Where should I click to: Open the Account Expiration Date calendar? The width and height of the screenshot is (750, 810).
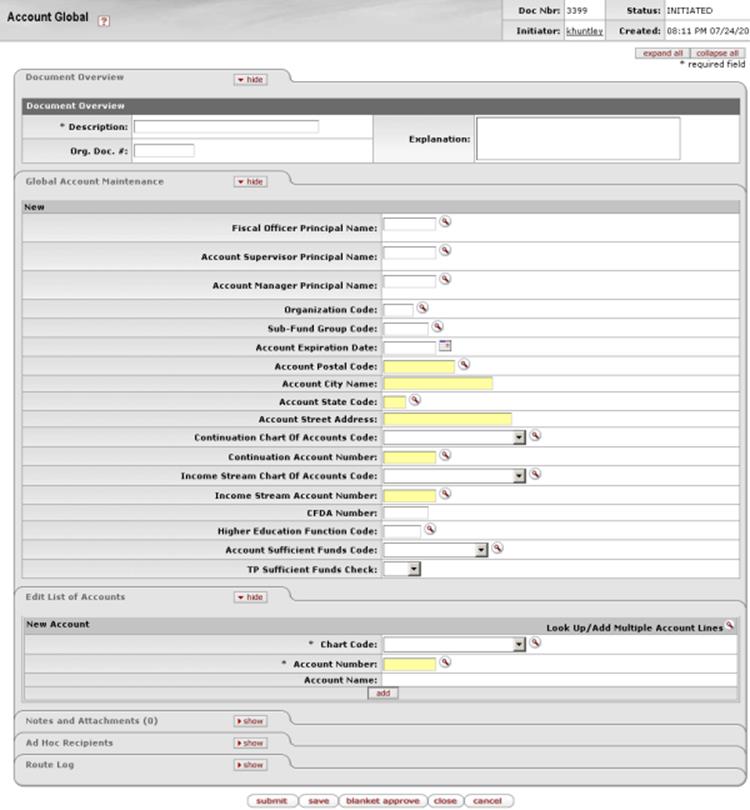point(445,346)
